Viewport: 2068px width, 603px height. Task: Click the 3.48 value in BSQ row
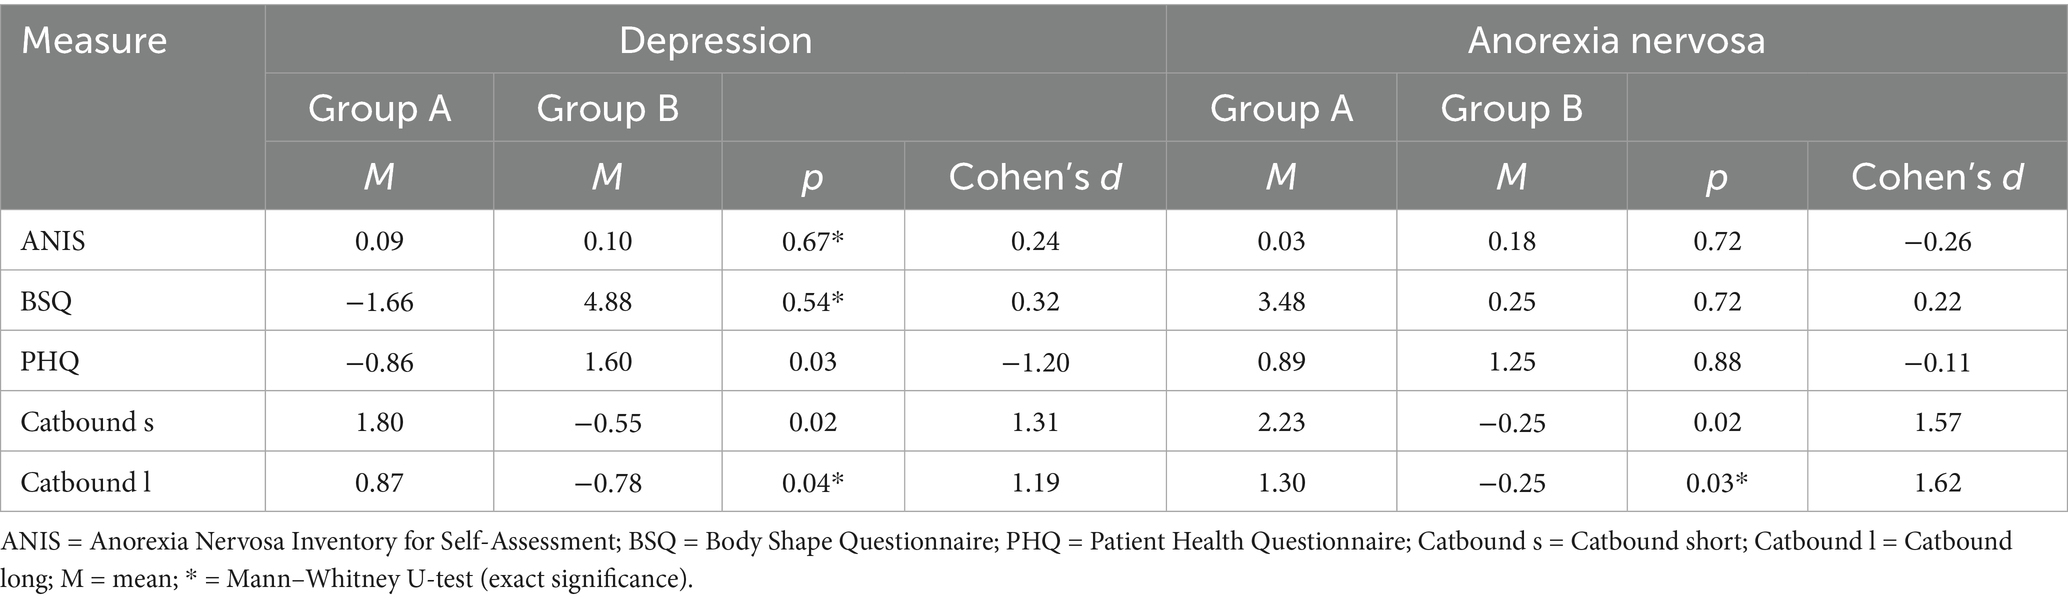pyautogui.click(x=1281, y=302)
